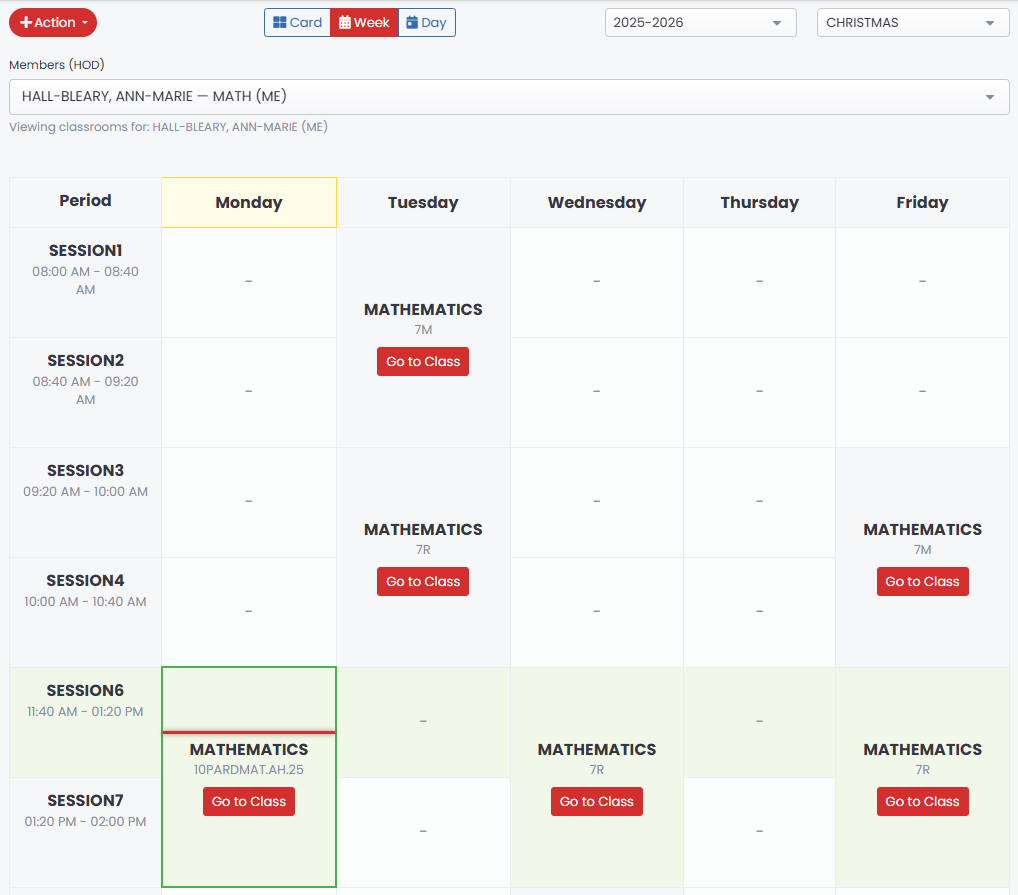
Task: Open the 2025-2026 academic year dropdown
Action: [x=701, y=23]
